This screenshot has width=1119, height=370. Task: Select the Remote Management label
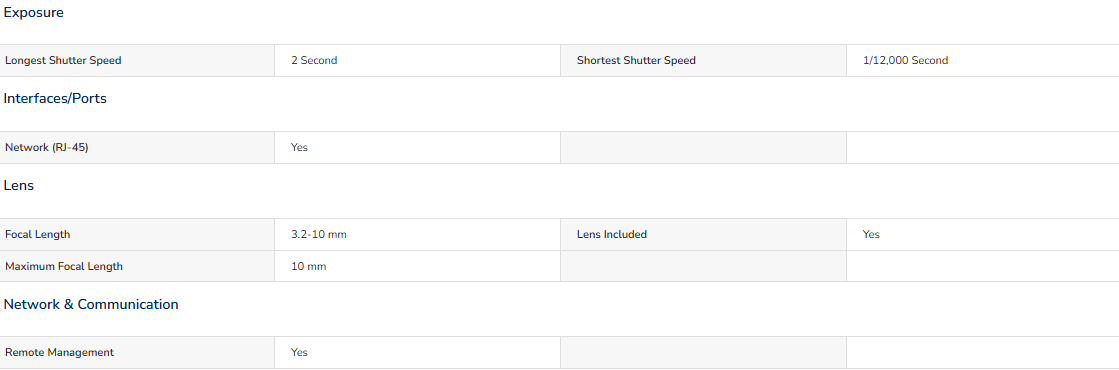coord(59,353)
